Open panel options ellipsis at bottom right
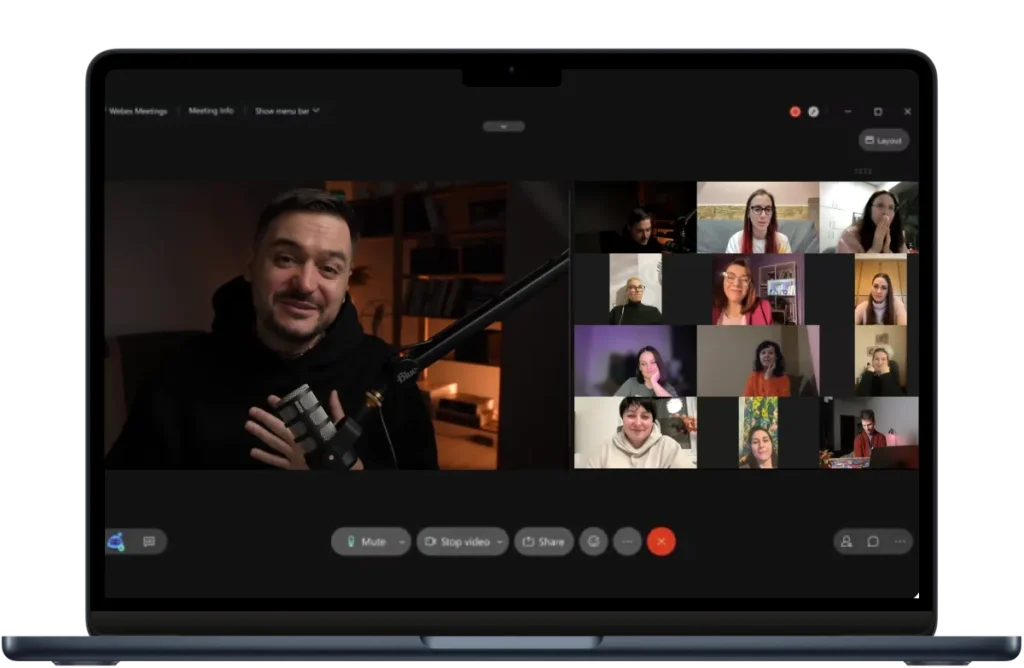This screenshot has width=1024, height=668. pos(900,542)
